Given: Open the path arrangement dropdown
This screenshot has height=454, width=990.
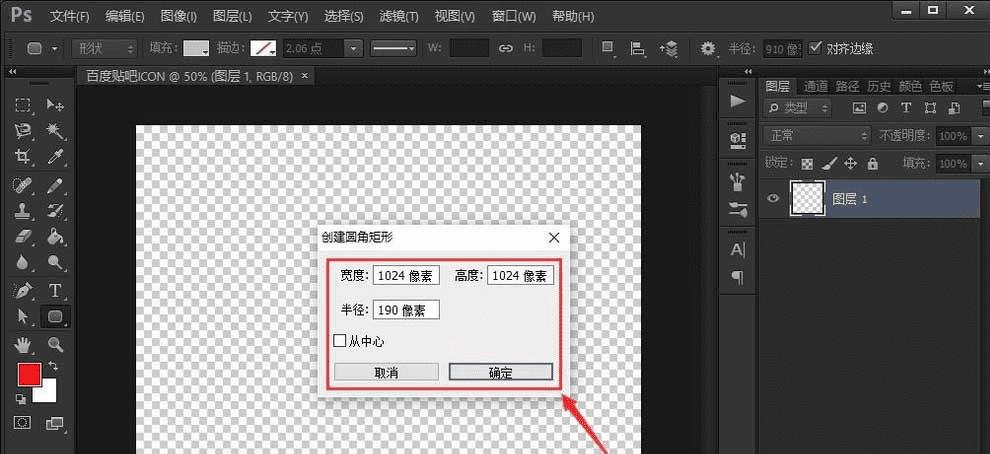Looking at the screenshot, I should (x=669, y=49).
